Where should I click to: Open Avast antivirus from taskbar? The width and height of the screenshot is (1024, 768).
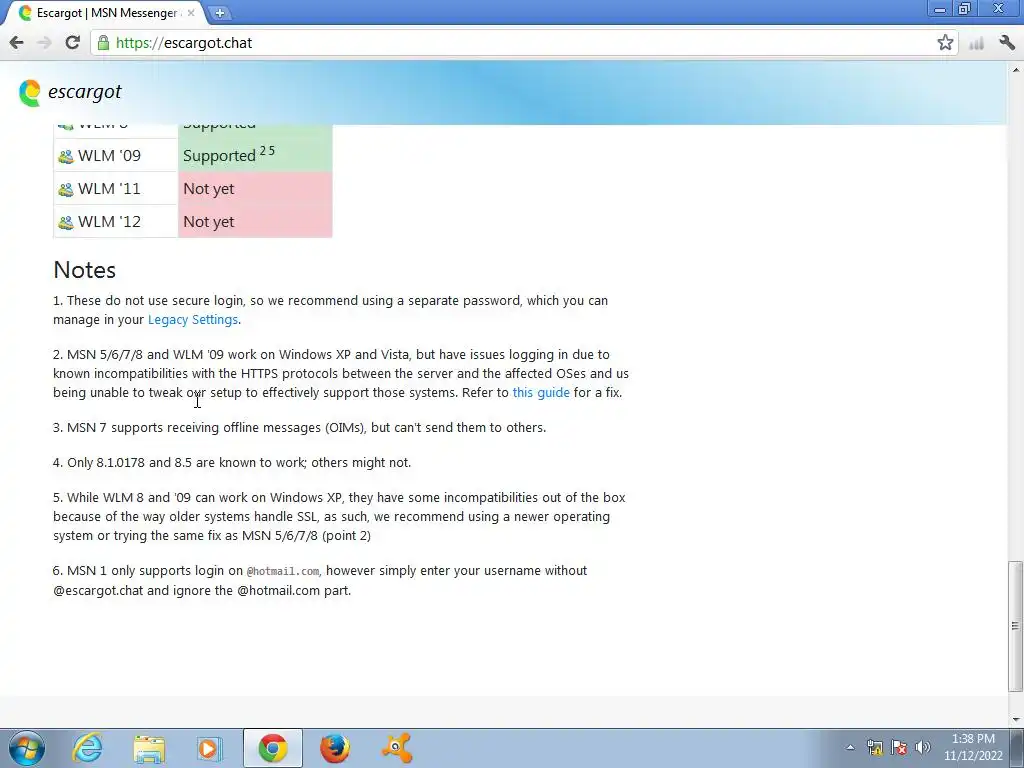(x=396, y=748)
